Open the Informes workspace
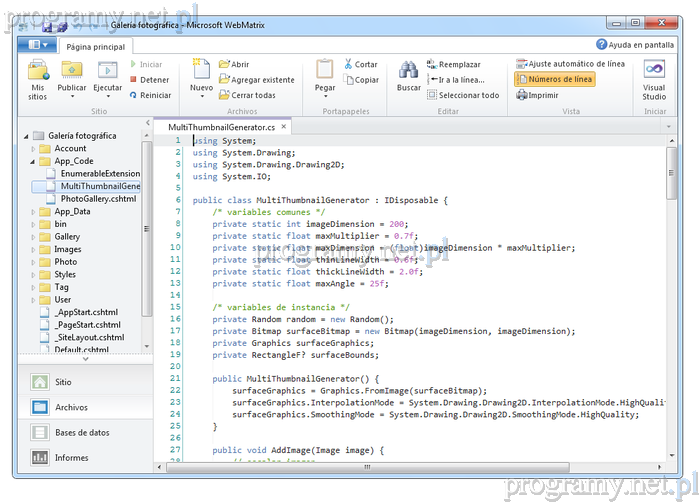700x502 pixels. [x=72, y=457]
